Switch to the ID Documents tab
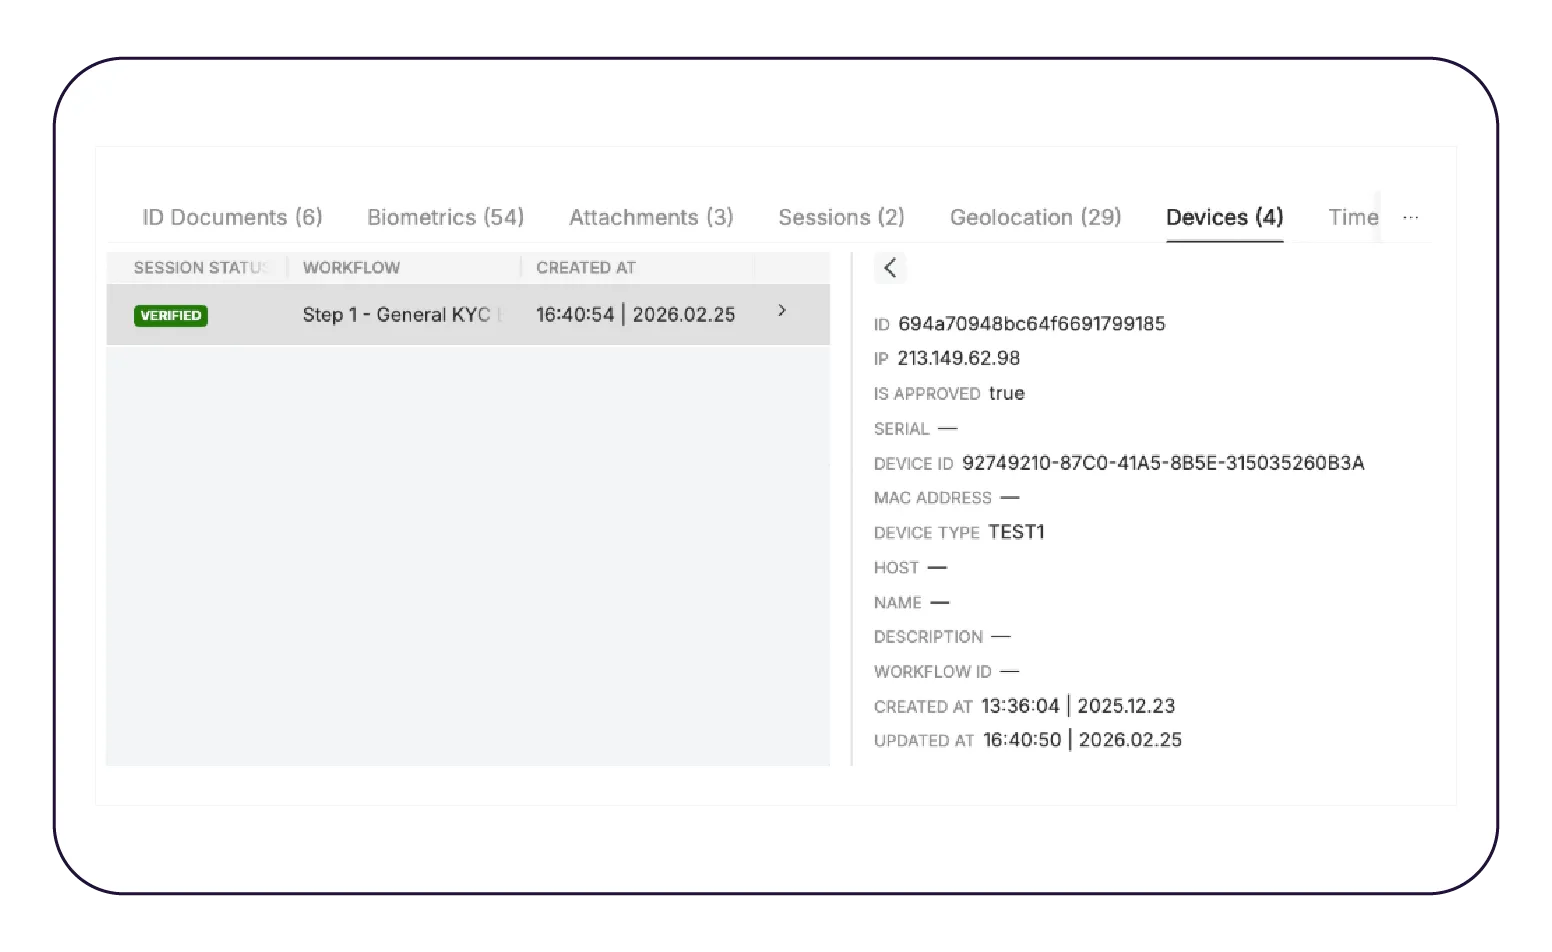The height and width of the screenshot is (952, 1552). [x=232, y=217]
